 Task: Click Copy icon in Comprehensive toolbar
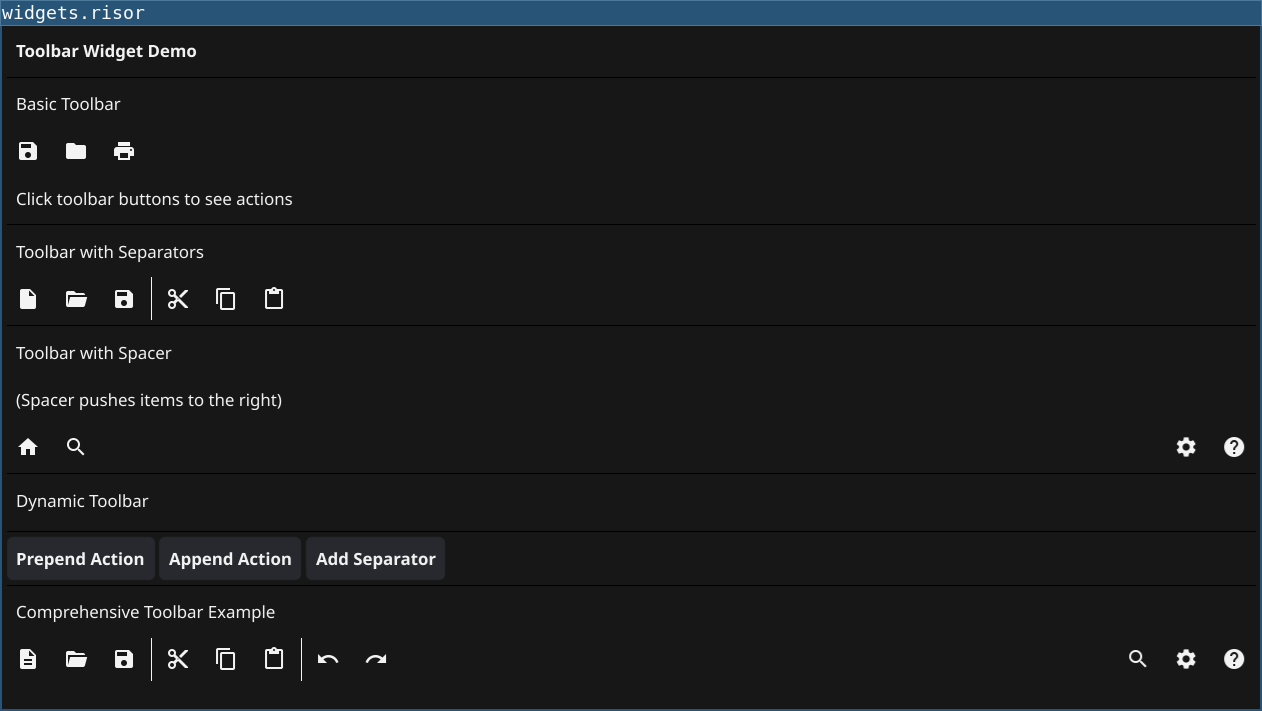click(x=226, y=659)
